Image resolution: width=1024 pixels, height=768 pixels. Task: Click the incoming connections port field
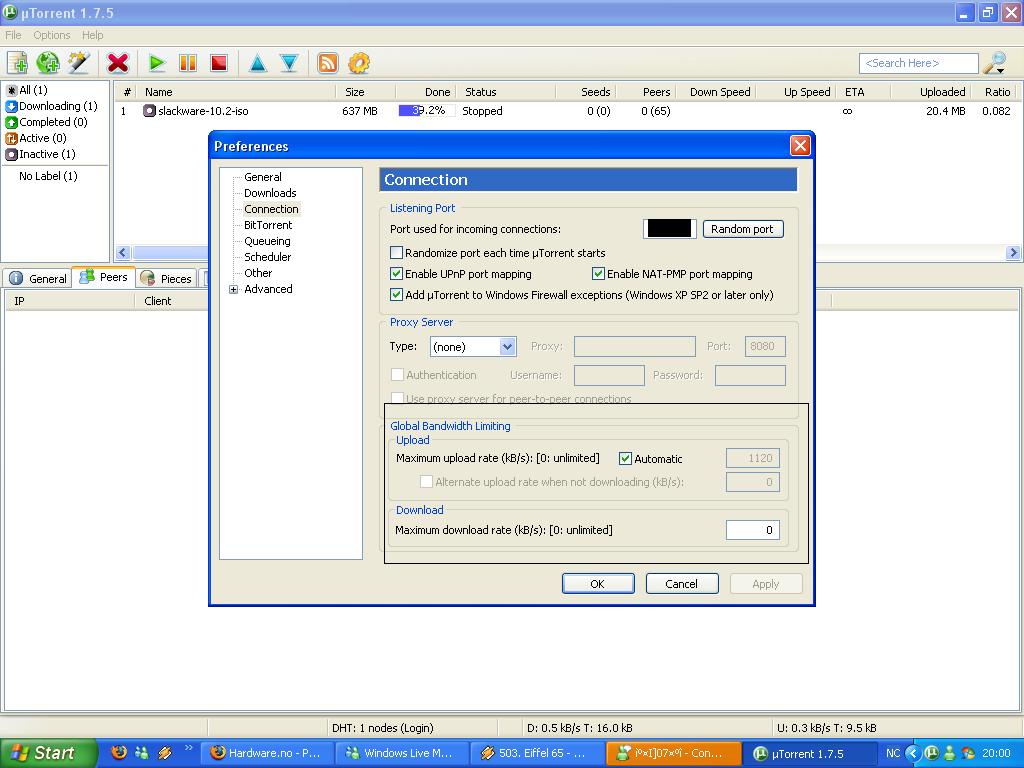click(x=669, y=229)
